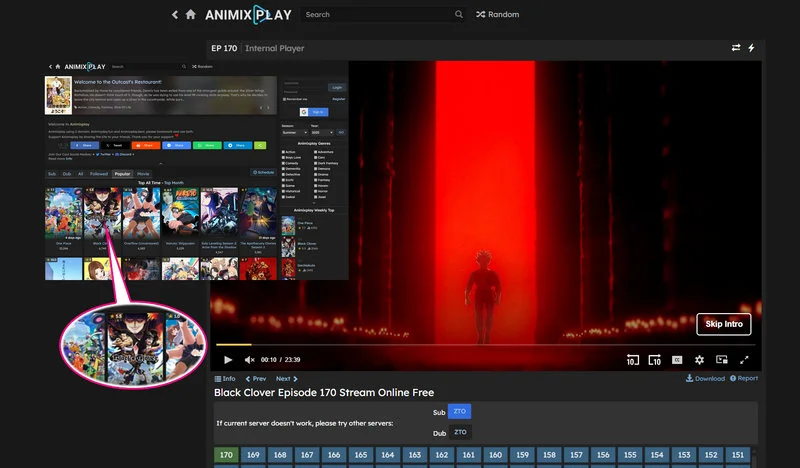Check the Action genre checkbox
Viewport: 800px width, 468px height.
(284, 152)
